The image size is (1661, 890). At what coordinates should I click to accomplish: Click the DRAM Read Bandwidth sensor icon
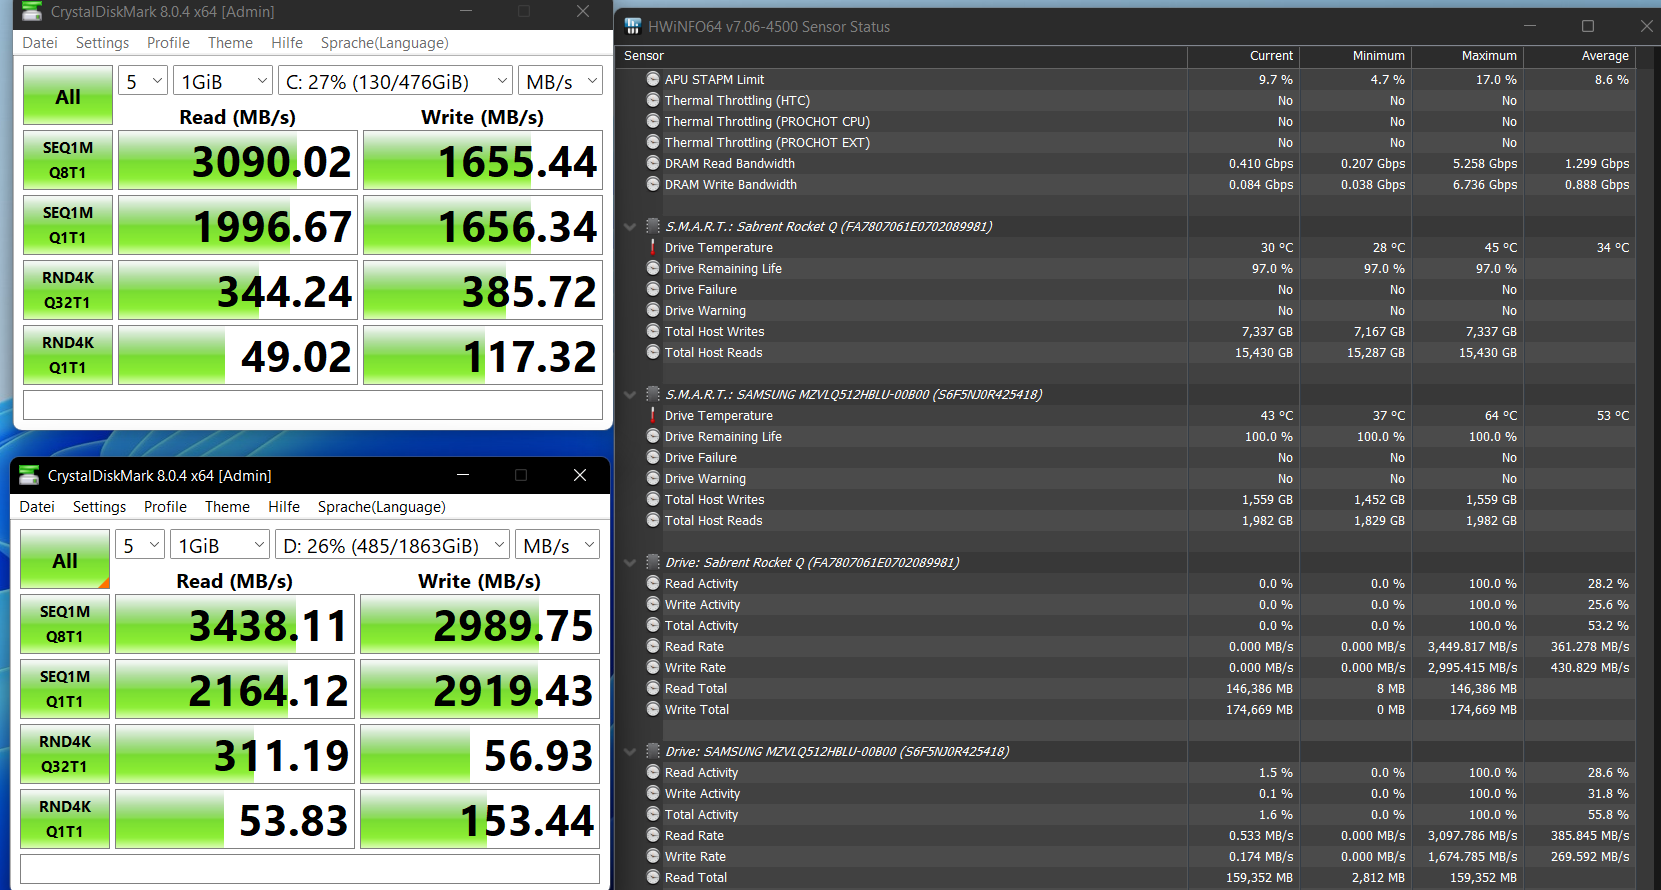tap(653, 163)
